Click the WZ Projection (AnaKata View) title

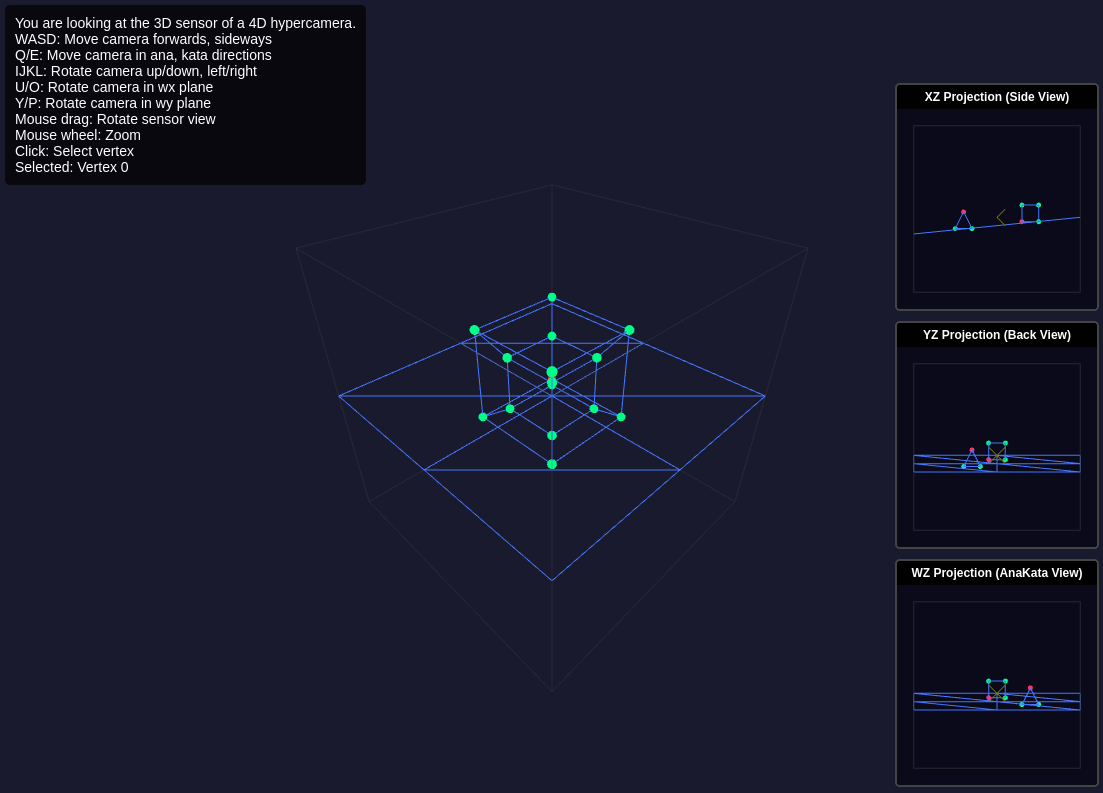coord(996,573)
